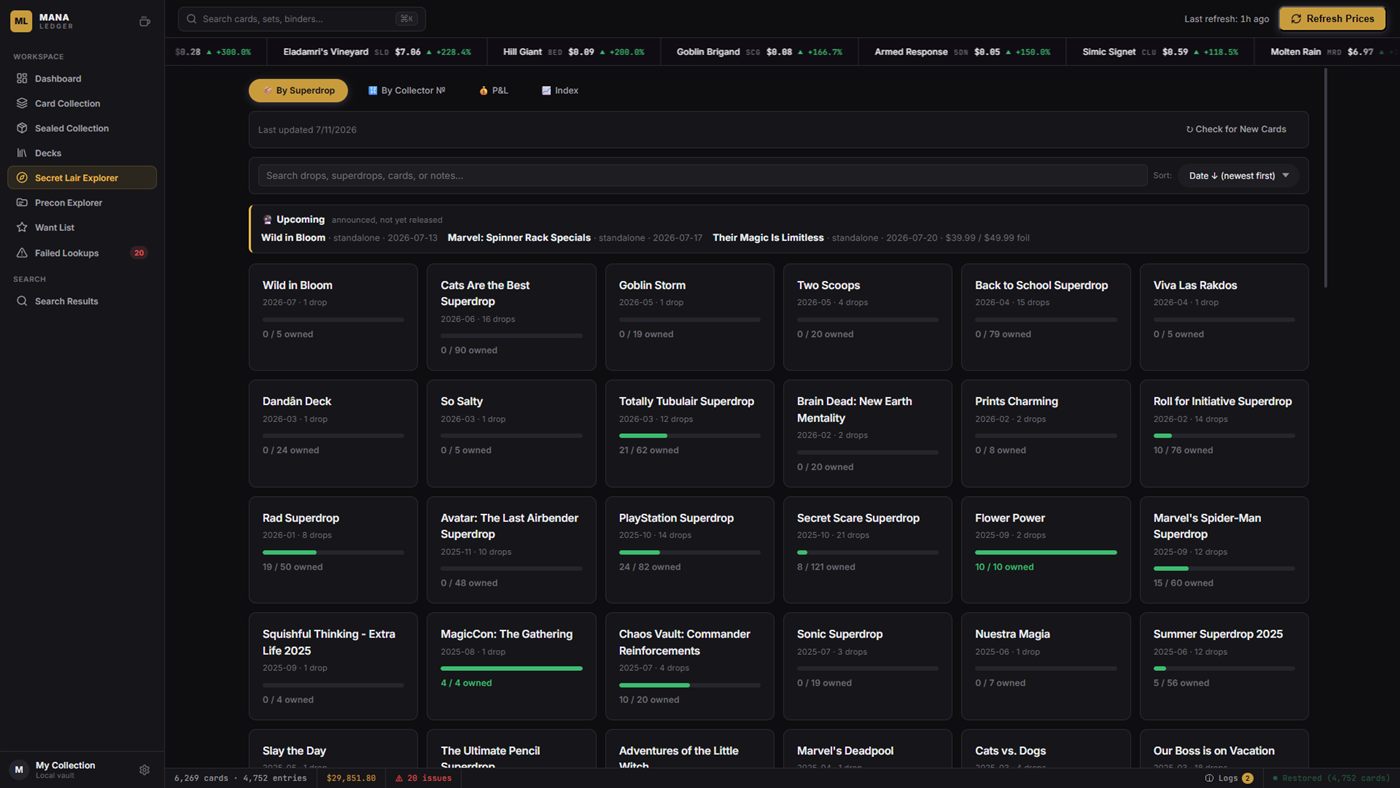Viewport: 1400px width, 788px height.
Task: Open Decks via its library icon
Action: click(22, 153)
